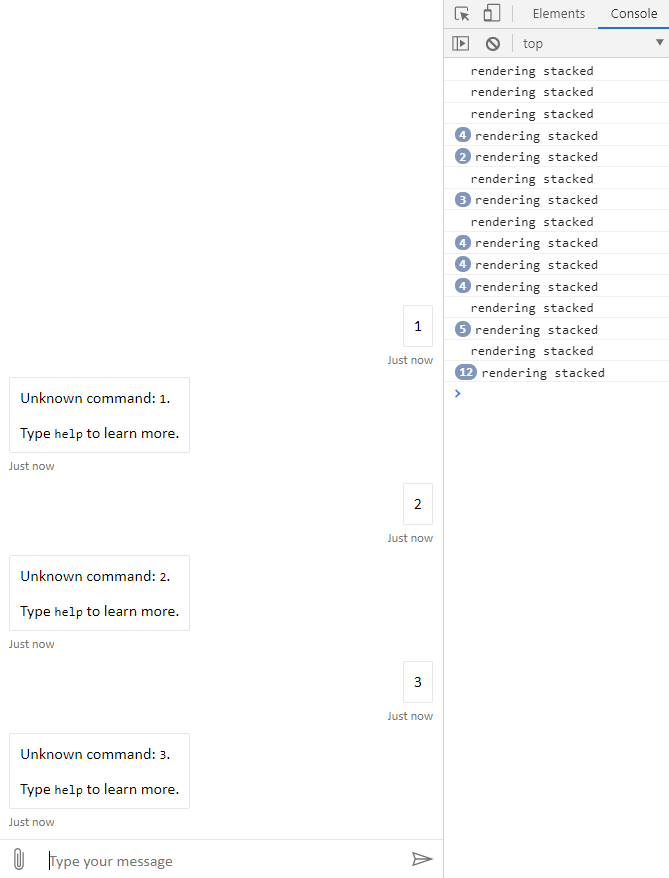Switch to the Elements tab
The height and width of the screenshot is (878, 669).
558,13
